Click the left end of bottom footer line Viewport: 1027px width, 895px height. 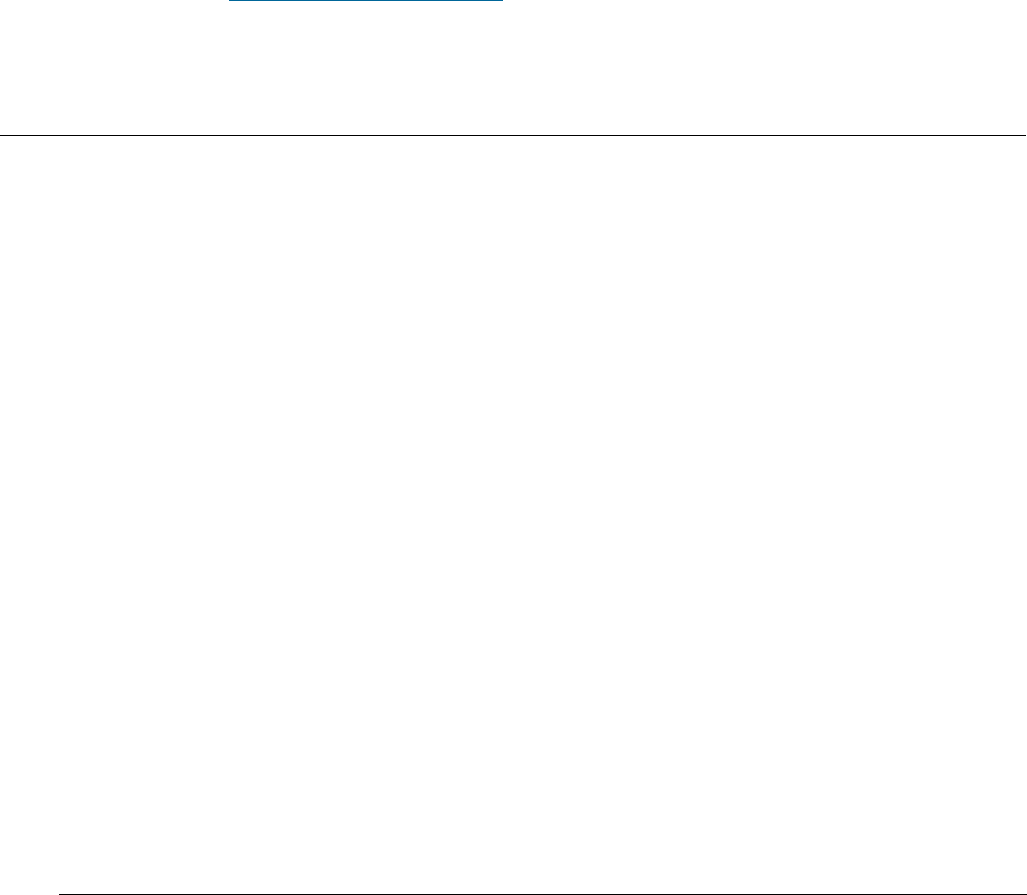coord(61,894)
